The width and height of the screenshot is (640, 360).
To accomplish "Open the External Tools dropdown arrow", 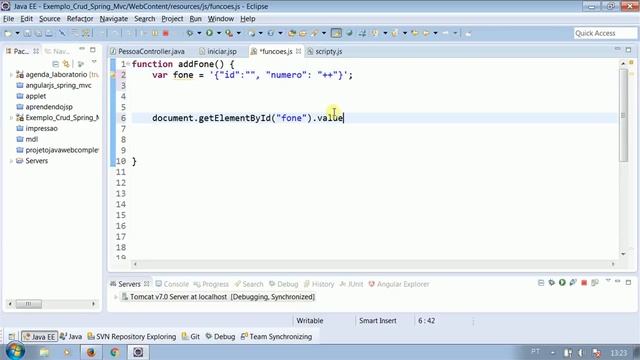I will (239, 33).
